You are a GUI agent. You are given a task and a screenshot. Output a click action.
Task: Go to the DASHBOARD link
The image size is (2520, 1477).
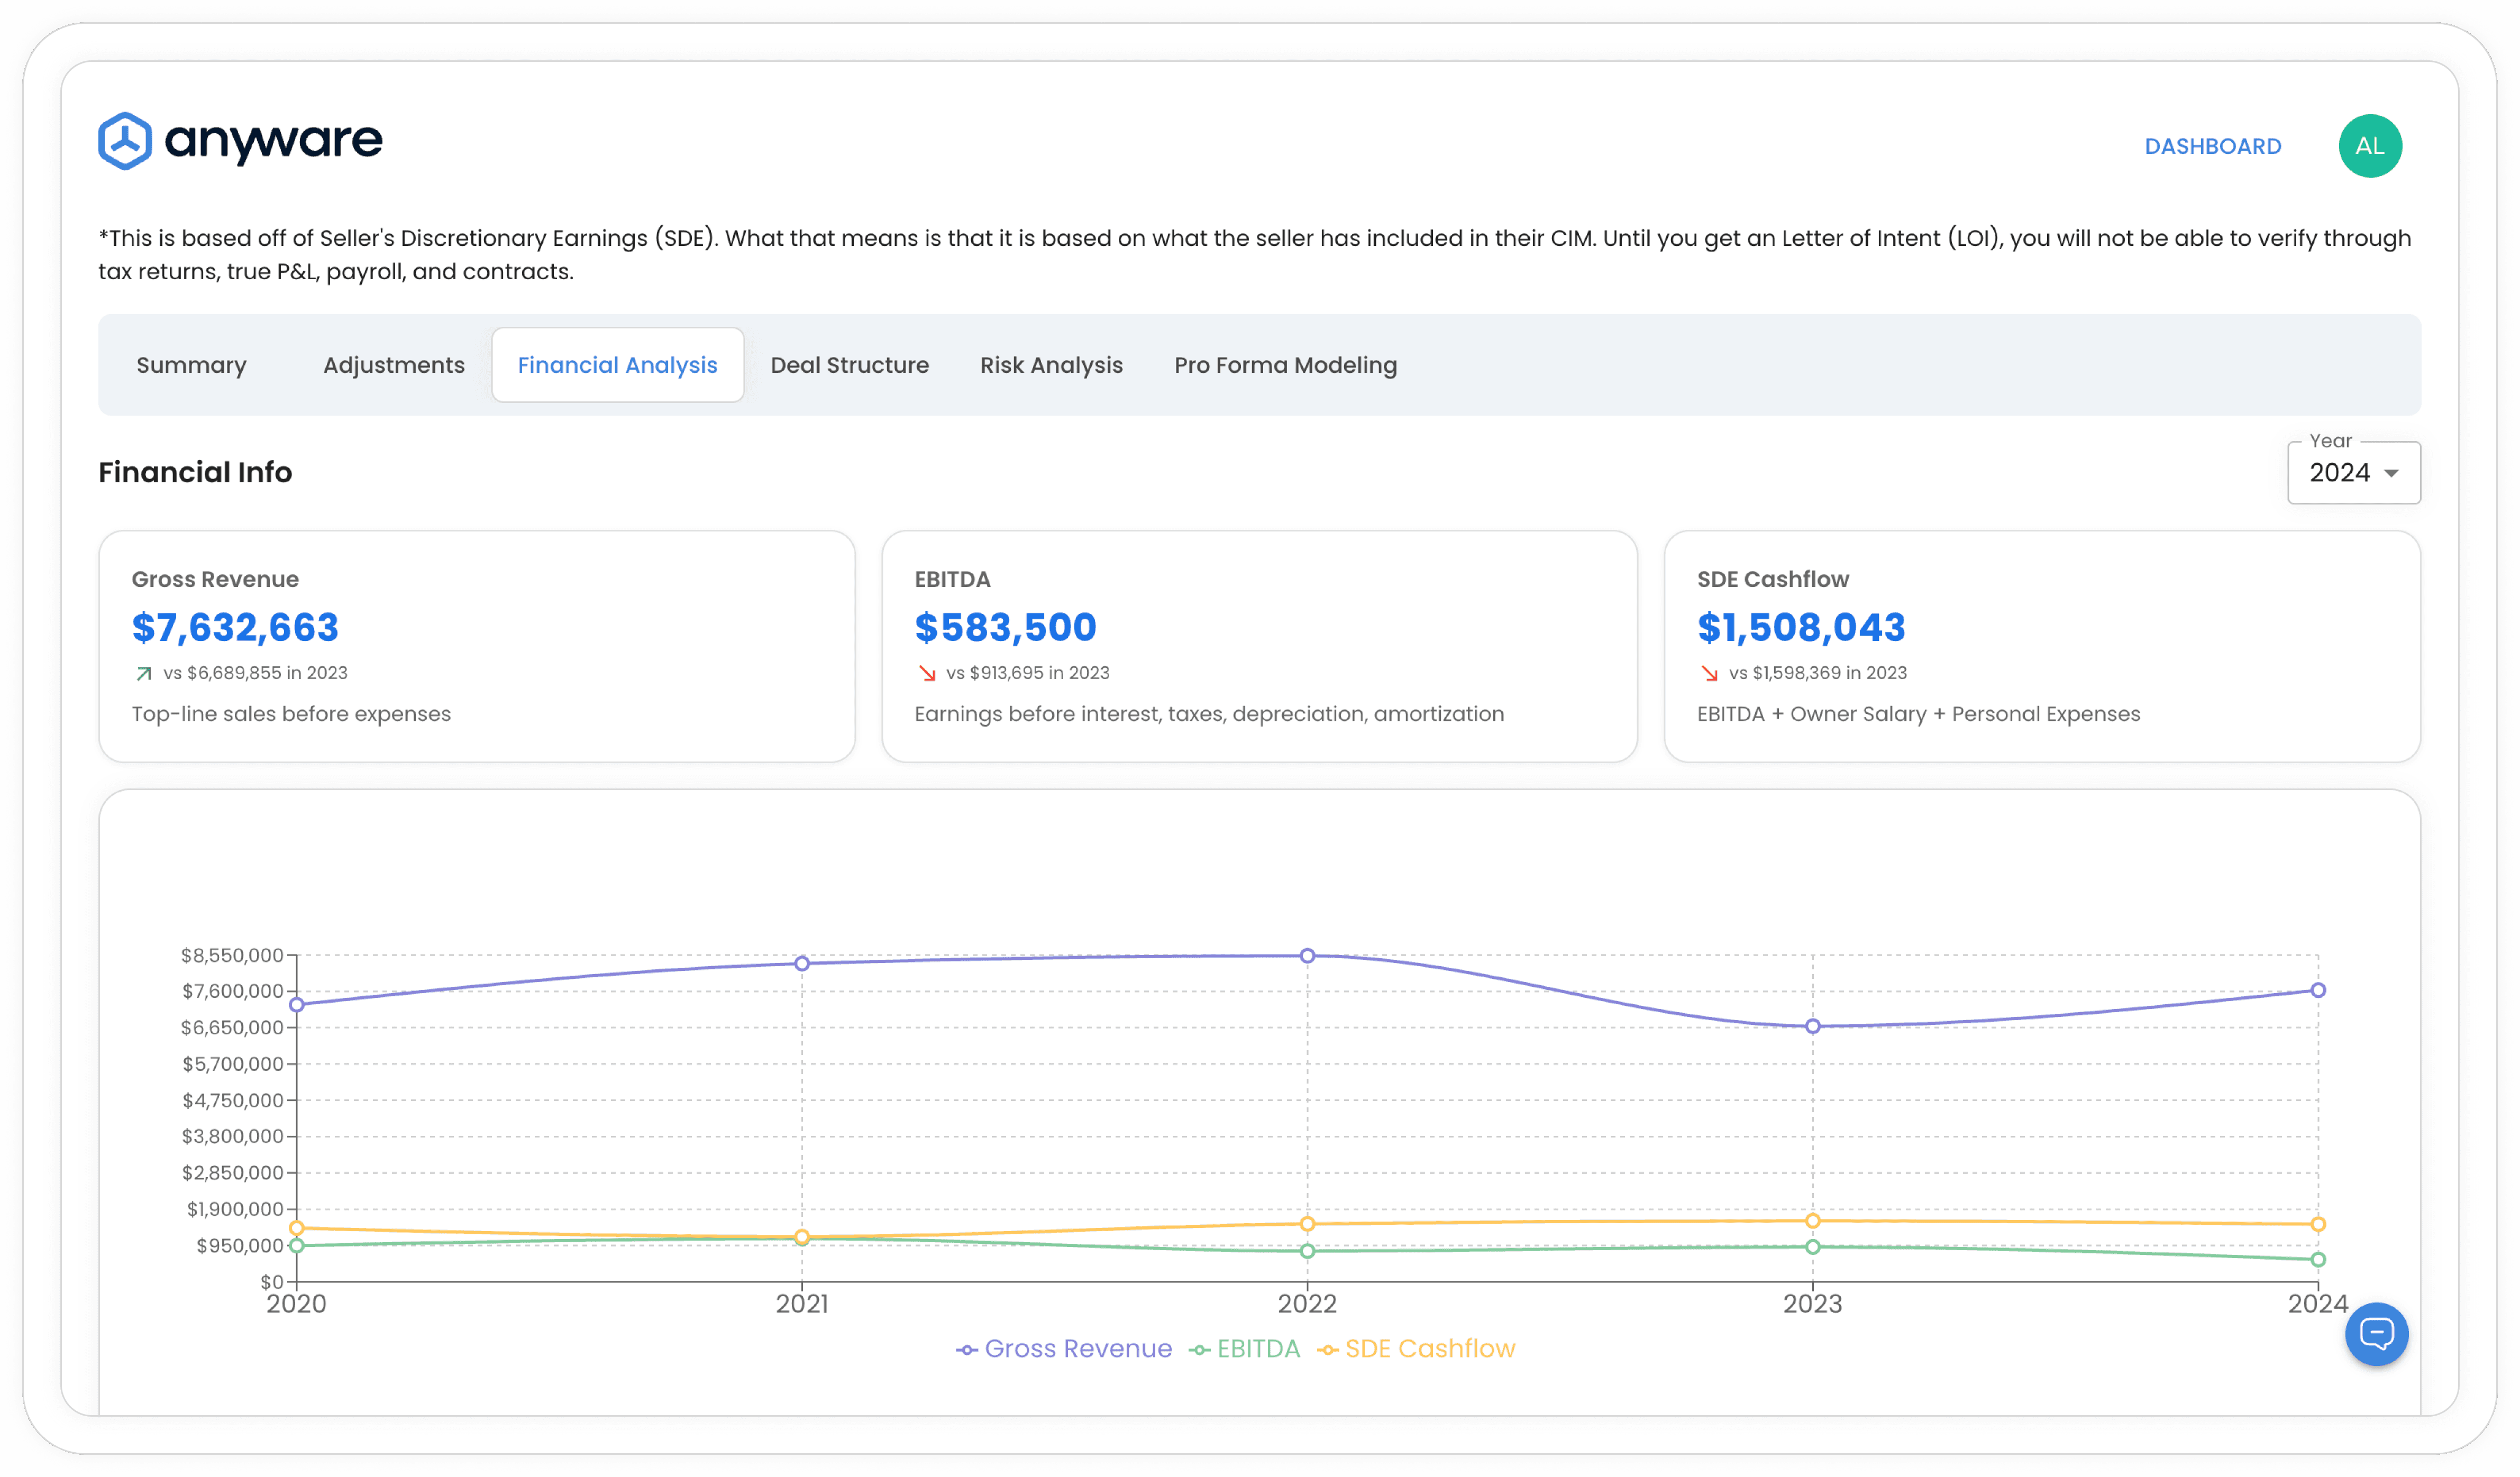coord(2212,147)
